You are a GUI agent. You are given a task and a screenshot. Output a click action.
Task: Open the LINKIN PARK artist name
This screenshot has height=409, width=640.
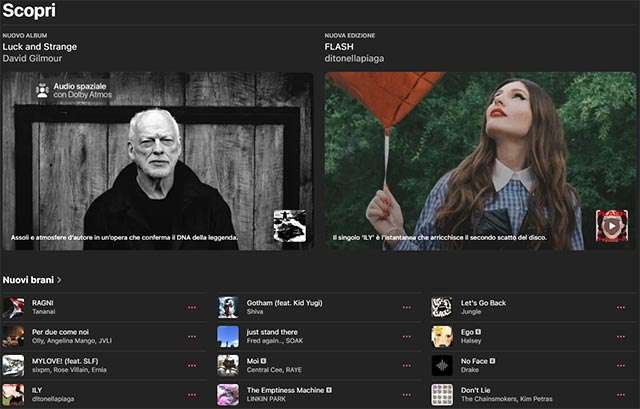266,399
